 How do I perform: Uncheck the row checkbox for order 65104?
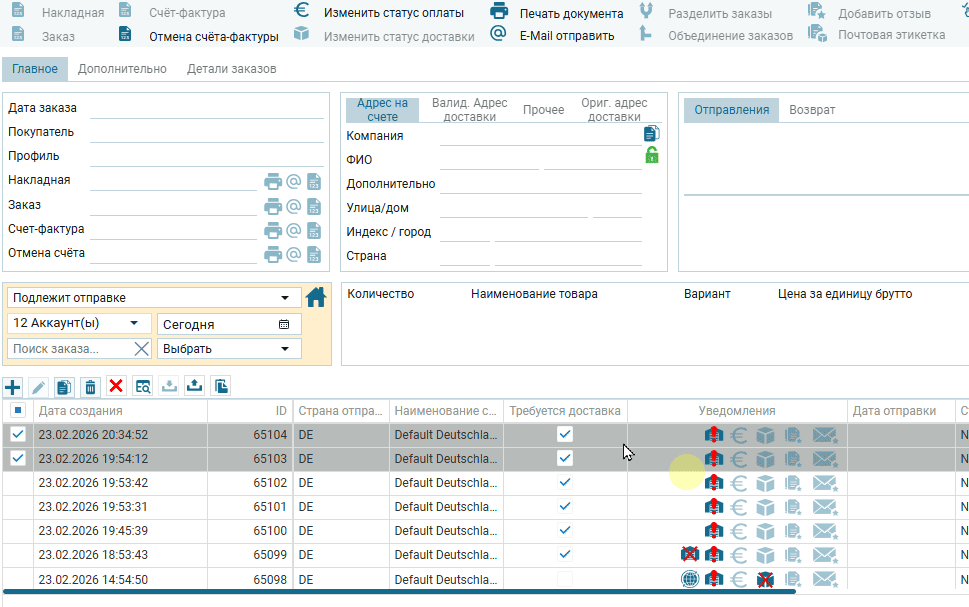(18, 435)
